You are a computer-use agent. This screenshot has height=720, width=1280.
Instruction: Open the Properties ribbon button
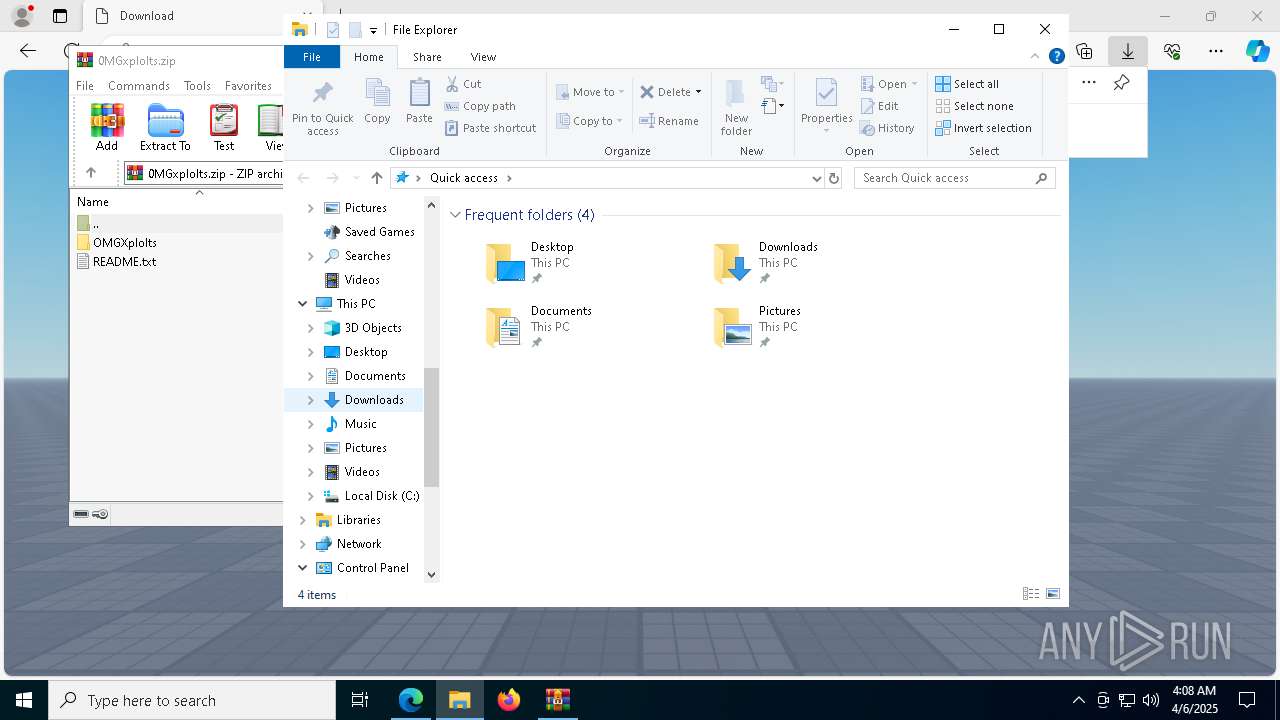point(826,103)
